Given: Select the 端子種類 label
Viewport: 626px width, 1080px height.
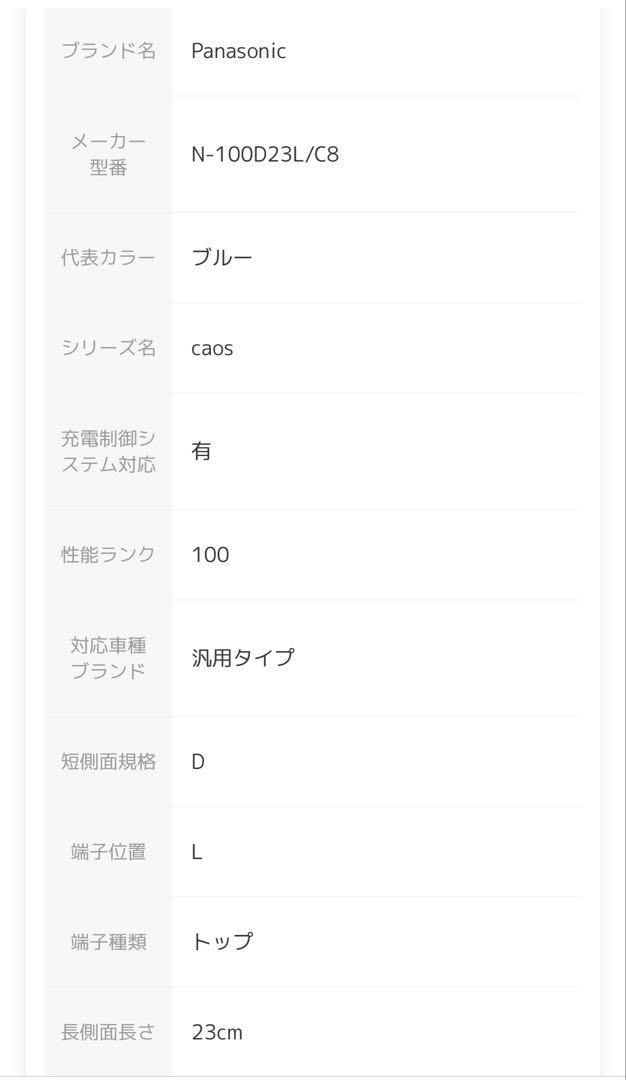Looking at the screenshot, I should click(109, 942).
